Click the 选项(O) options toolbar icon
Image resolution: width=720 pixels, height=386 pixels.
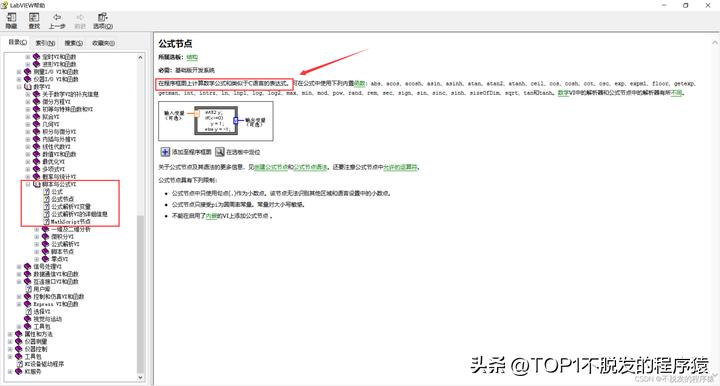pyautogui.click(x=103, y=17)
